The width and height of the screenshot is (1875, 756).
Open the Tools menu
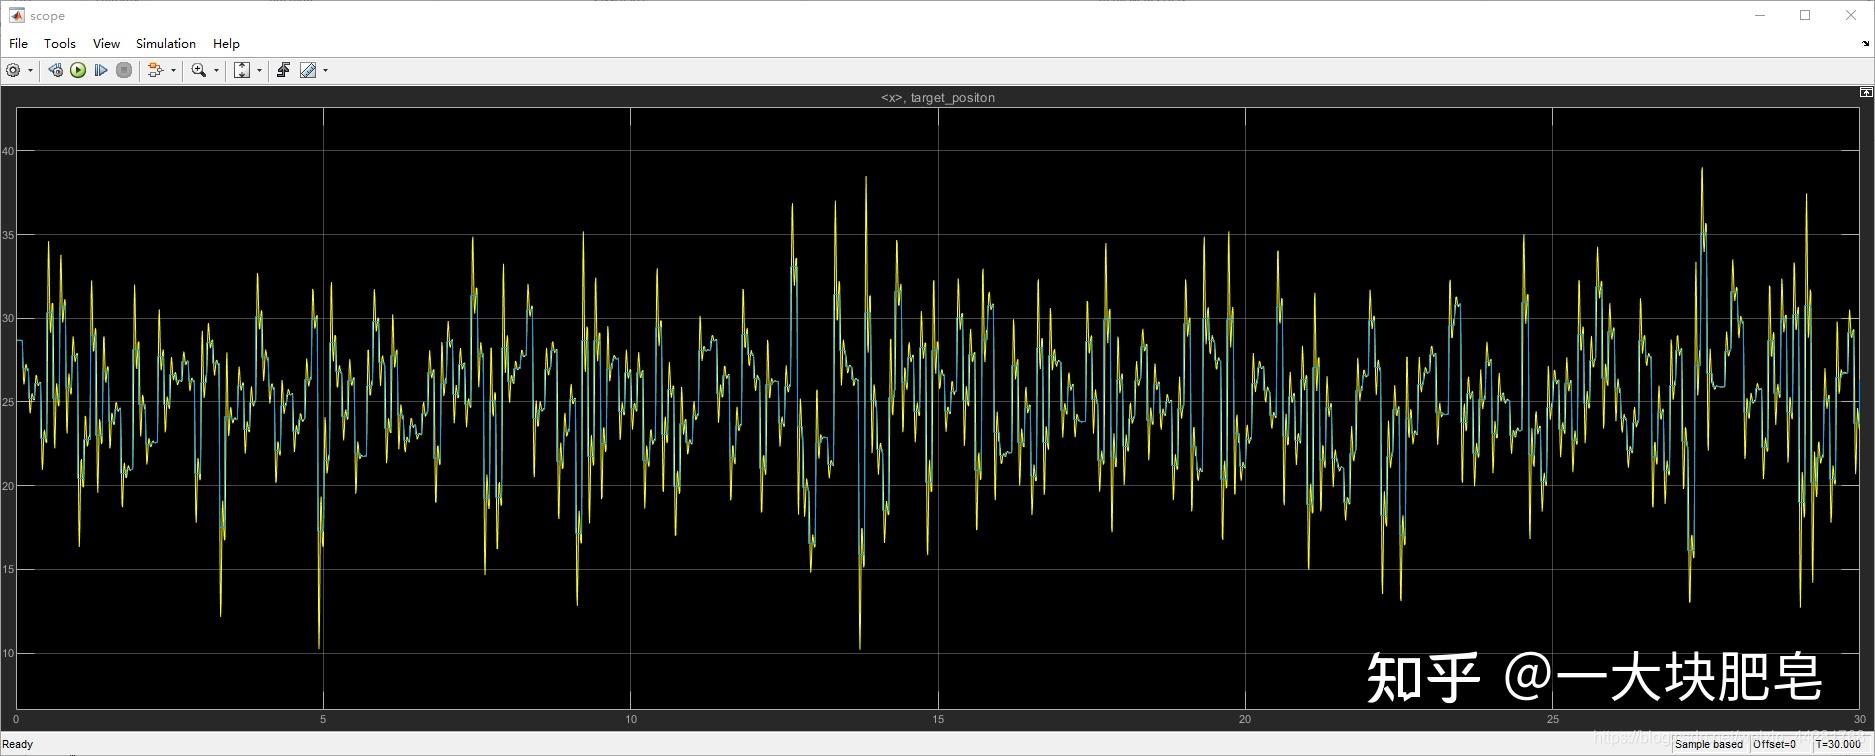pyautogui.click(x=60, y=43)
